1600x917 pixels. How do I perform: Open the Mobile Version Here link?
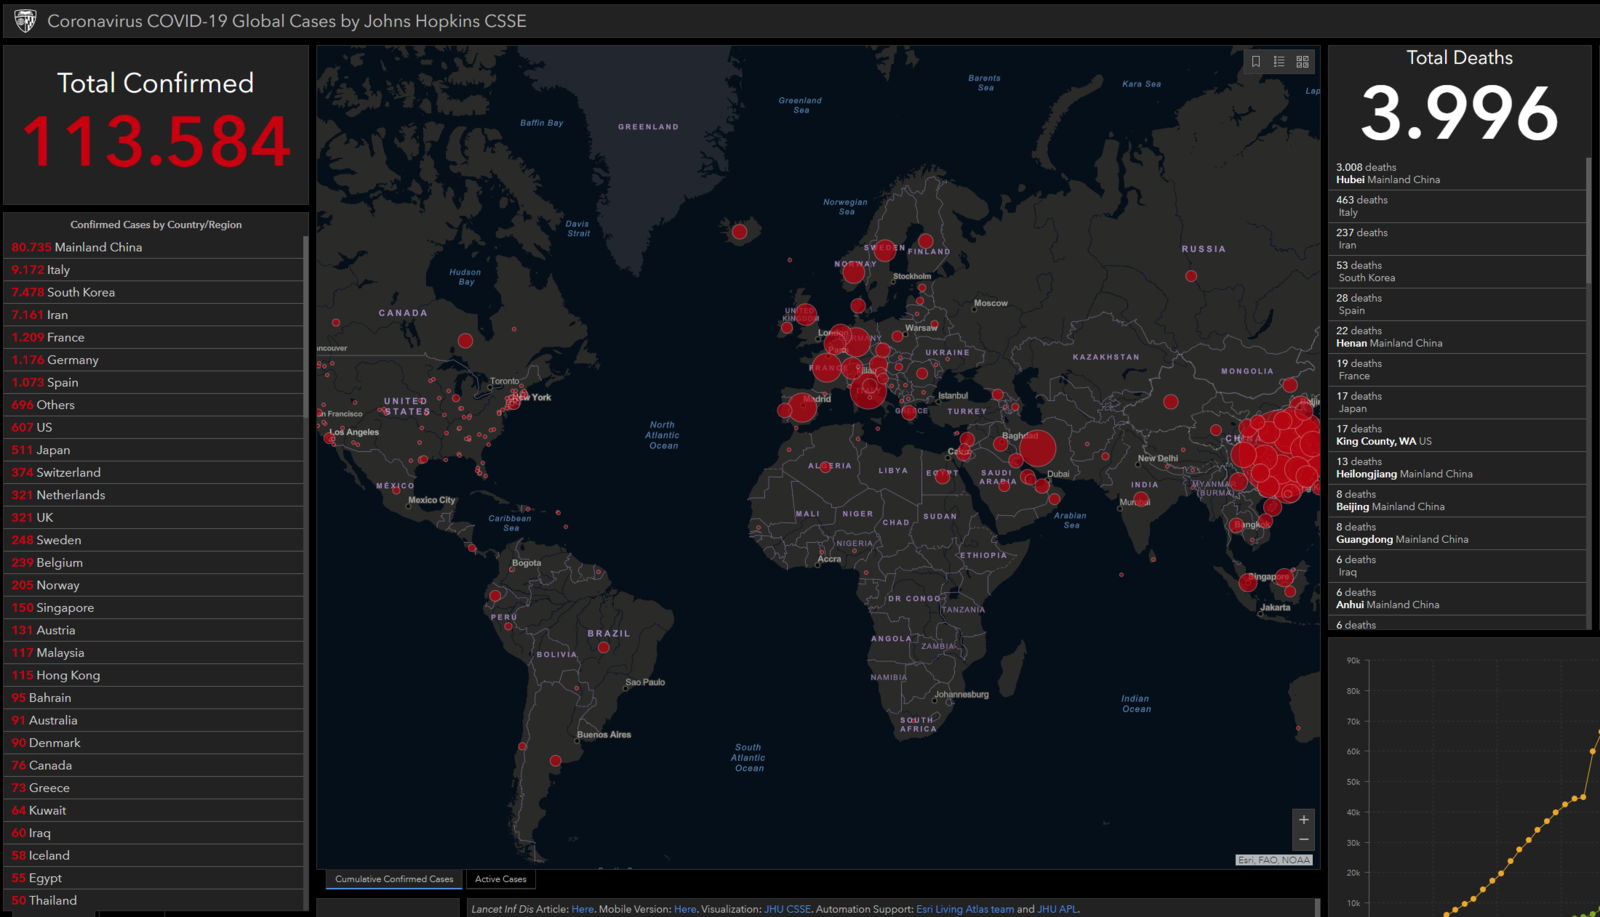pos(685,909)
